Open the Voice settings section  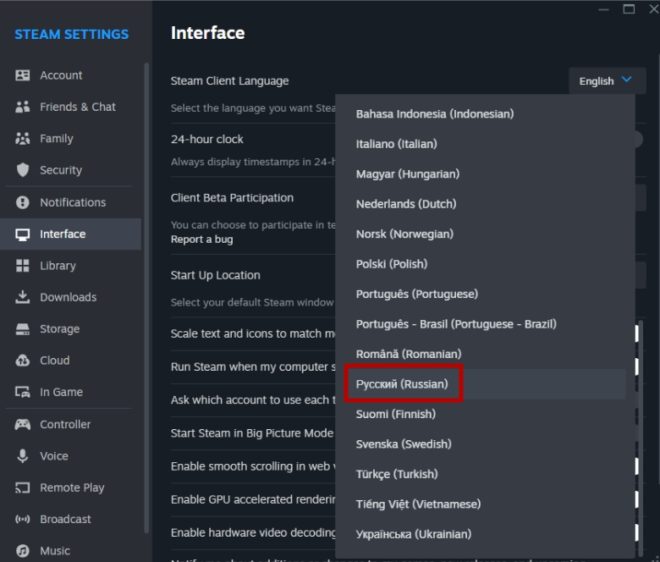coord(71,456)
